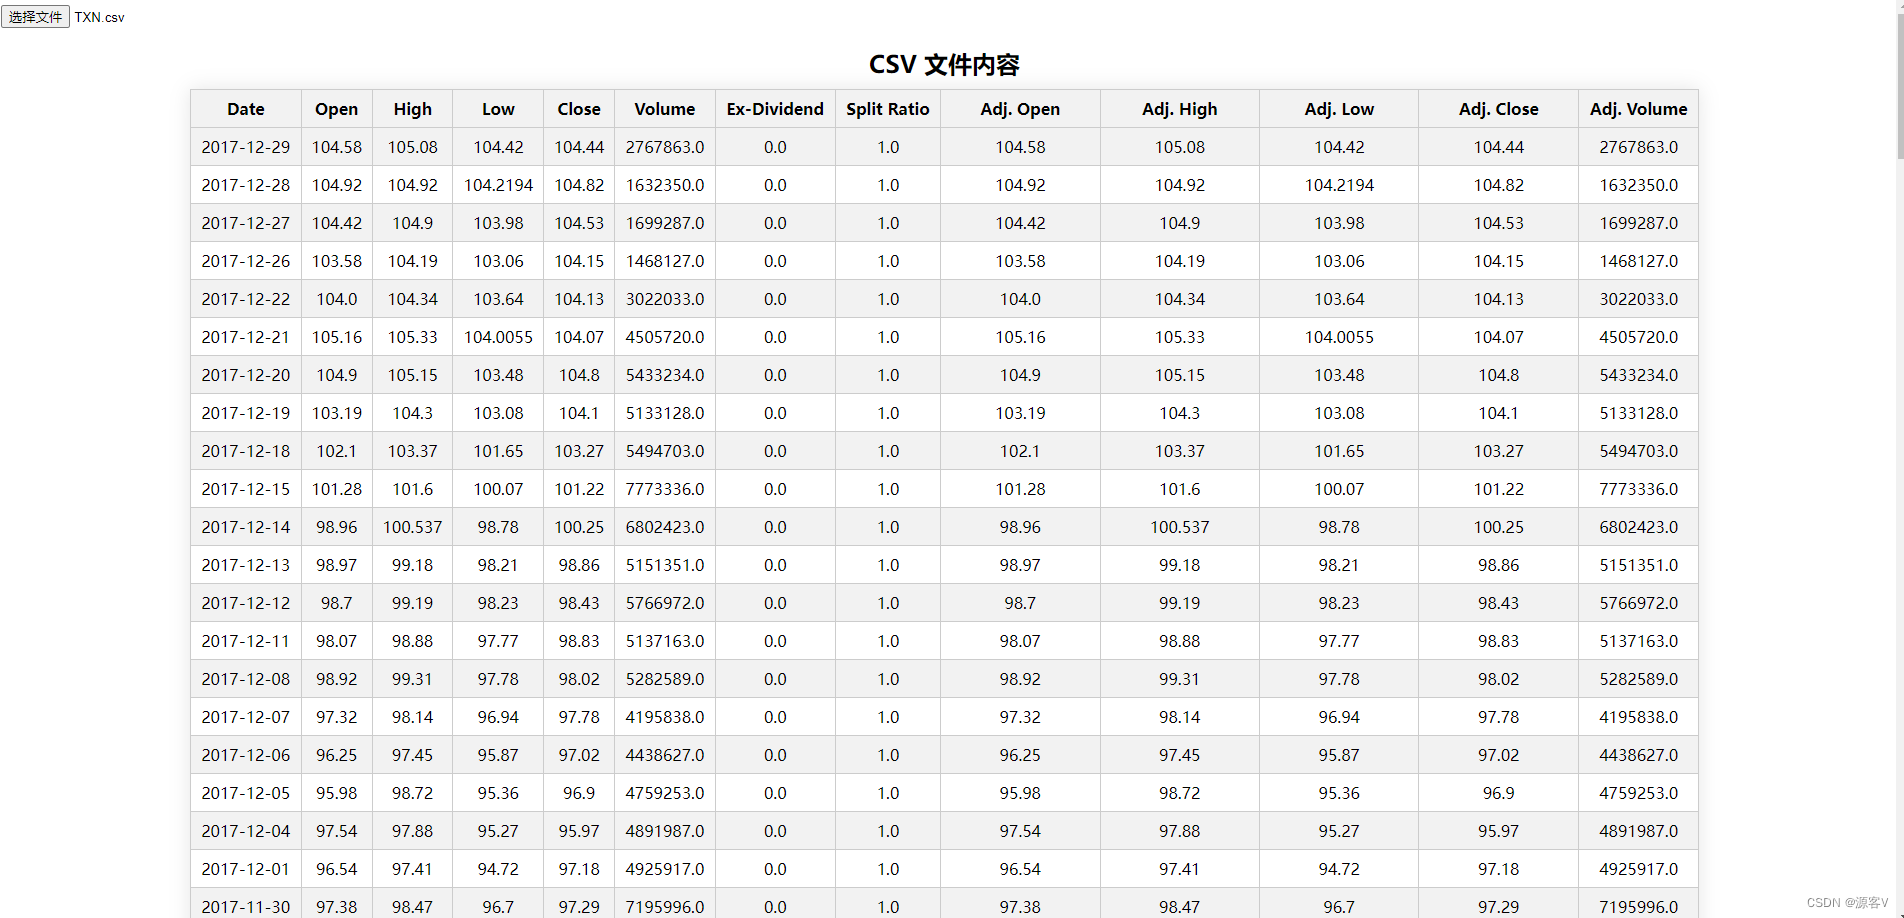Screen dimensions: 1904x918
Task: Click the Adj. Low value 104.2194
Action: [x=1339, y=185]
